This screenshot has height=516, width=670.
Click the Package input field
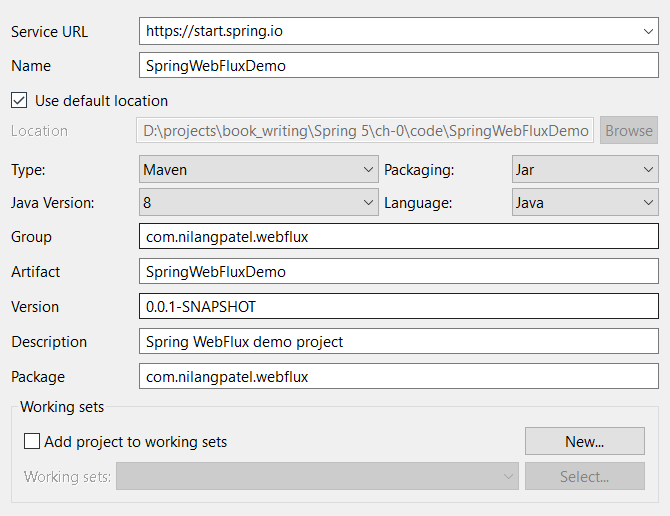pyautogui.click(x=398, y=377)
